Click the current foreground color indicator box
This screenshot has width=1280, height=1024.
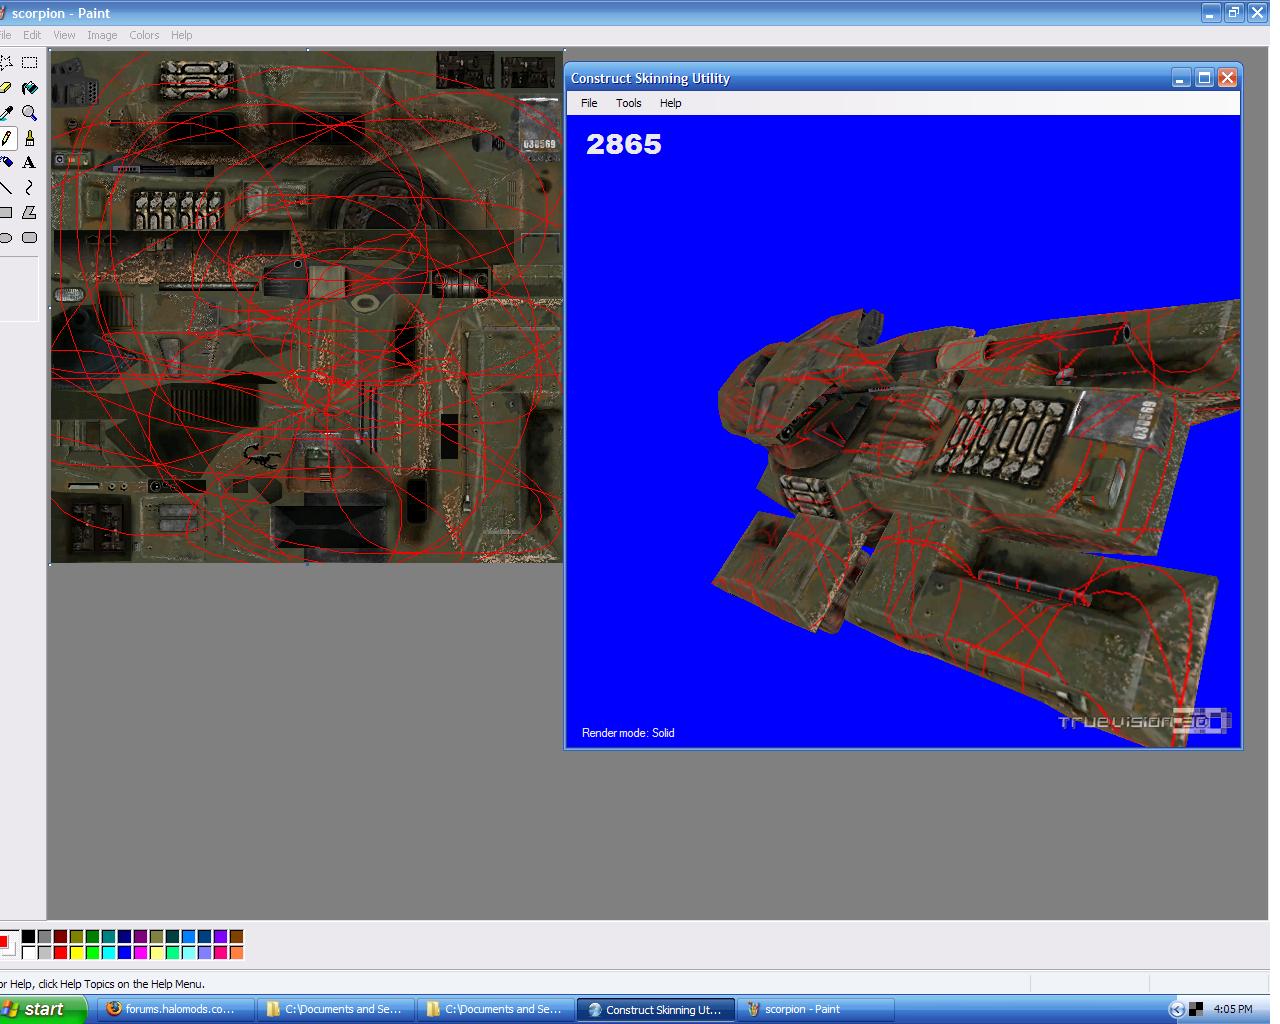point(3,941)
